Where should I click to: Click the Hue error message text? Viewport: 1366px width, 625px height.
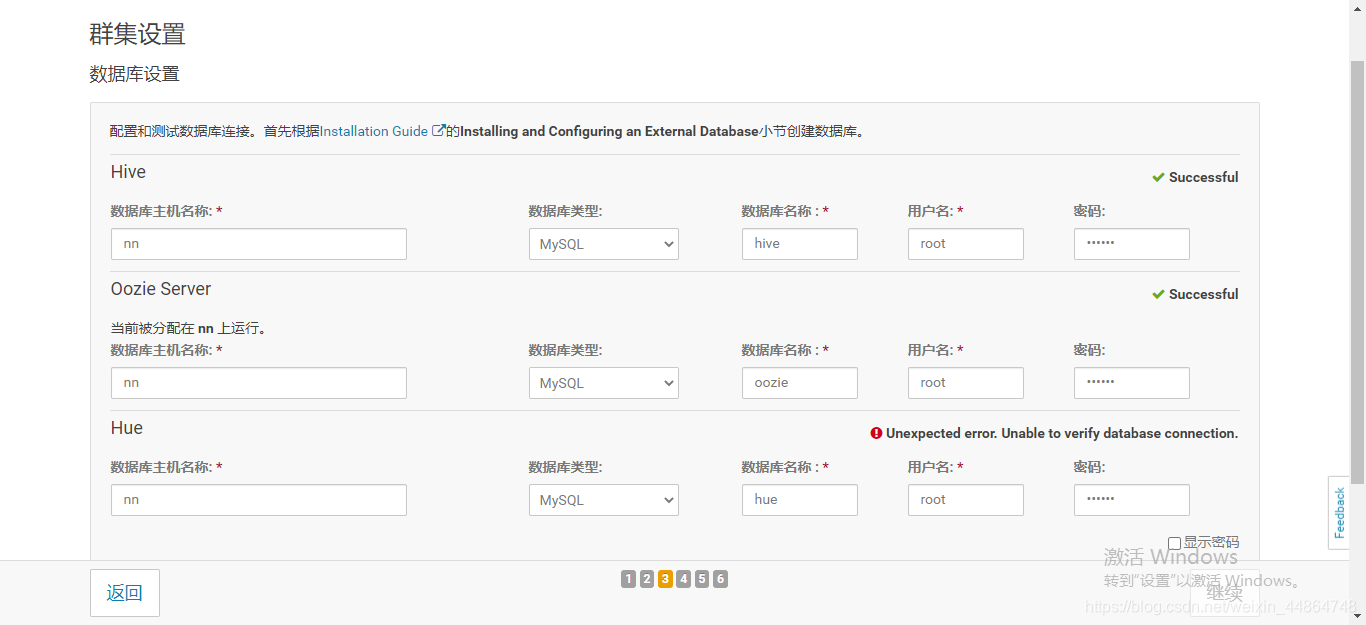[1062, 433]
